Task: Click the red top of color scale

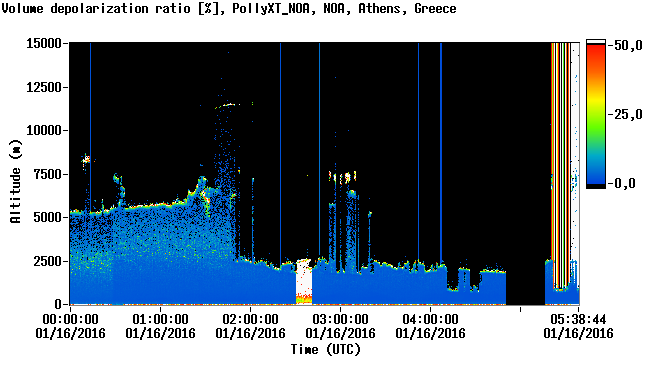Action: pyautogui.click(x=595, y=50)
